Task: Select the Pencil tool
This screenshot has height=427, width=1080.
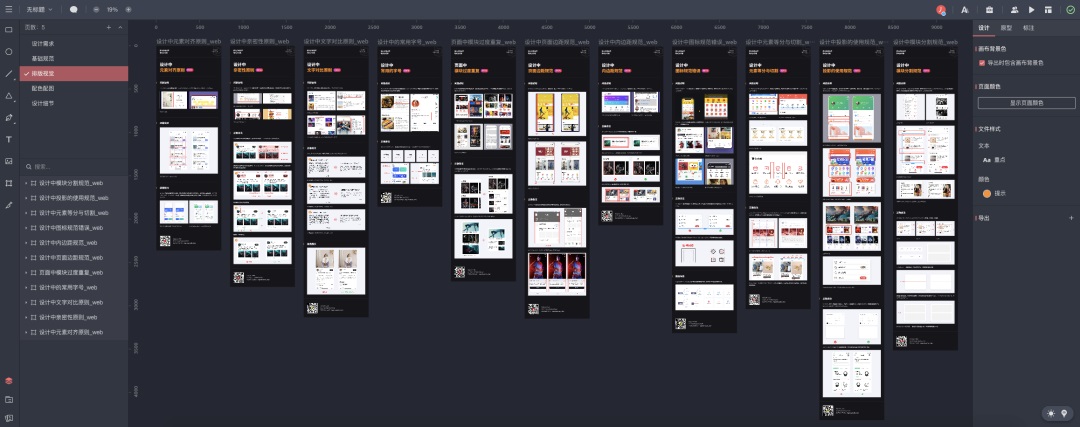Action: coord(9,205)
